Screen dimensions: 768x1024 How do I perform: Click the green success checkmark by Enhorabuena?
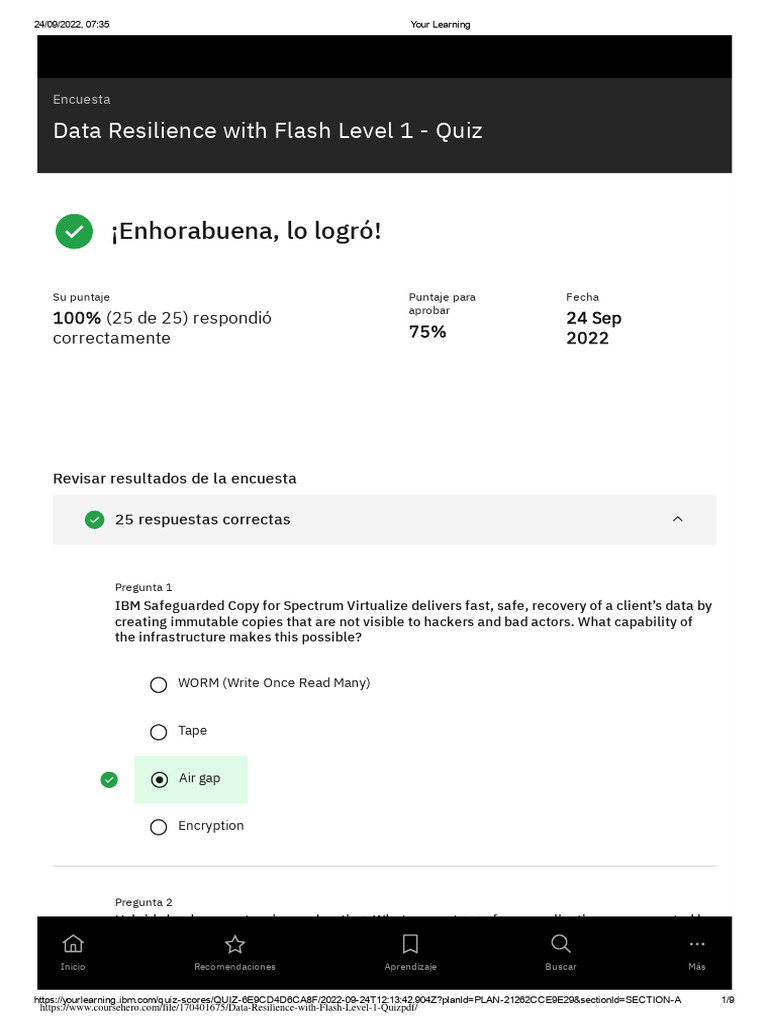[x=73, y=232]
